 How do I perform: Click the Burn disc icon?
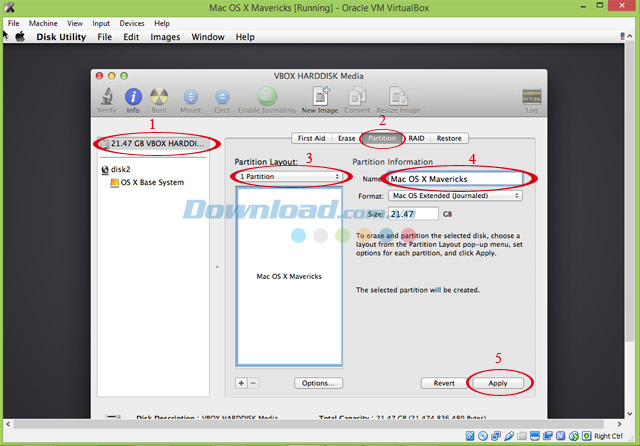tap(159, 97)
